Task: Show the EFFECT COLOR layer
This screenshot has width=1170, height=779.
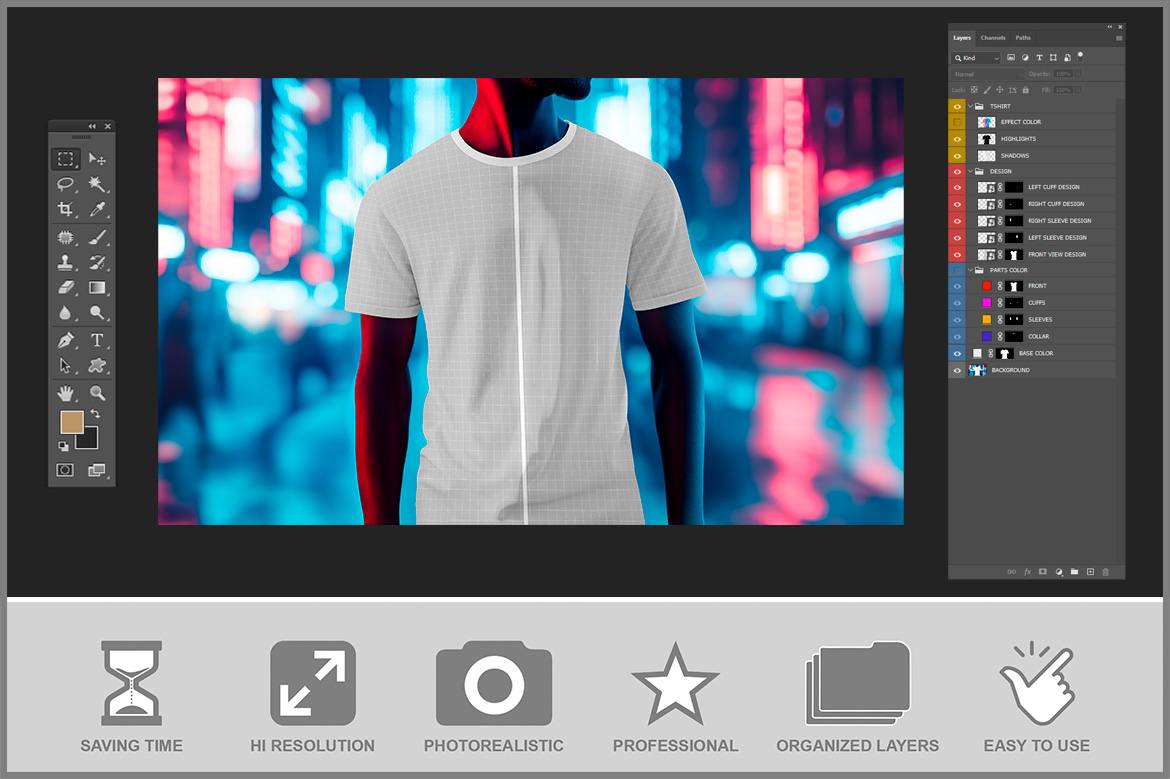Action: [x=957, y=122]
